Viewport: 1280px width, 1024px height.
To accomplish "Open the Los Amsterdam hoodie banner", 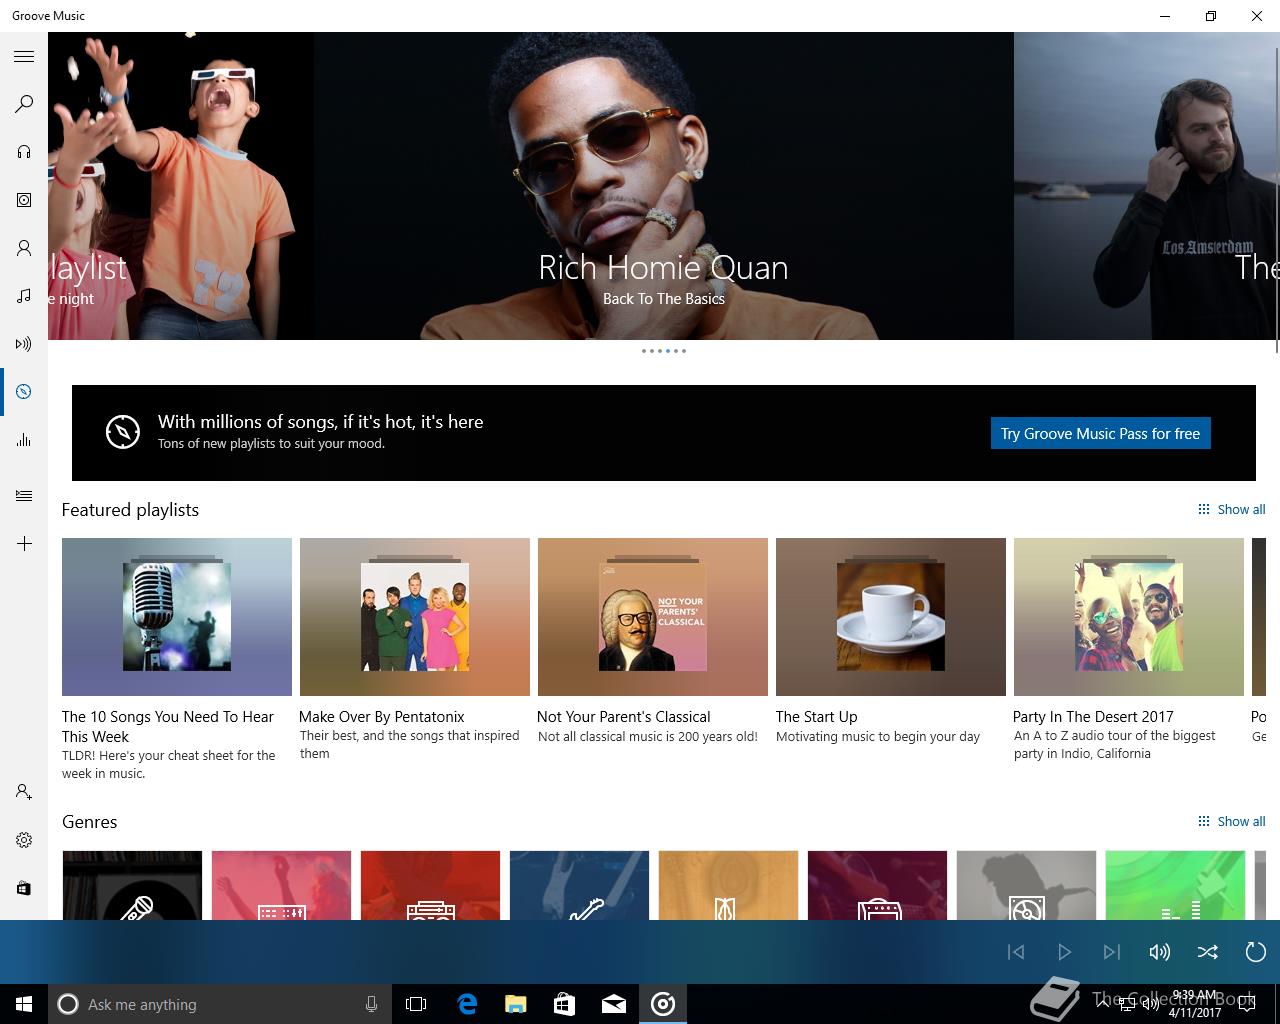I will click(x=1147, y=186).
